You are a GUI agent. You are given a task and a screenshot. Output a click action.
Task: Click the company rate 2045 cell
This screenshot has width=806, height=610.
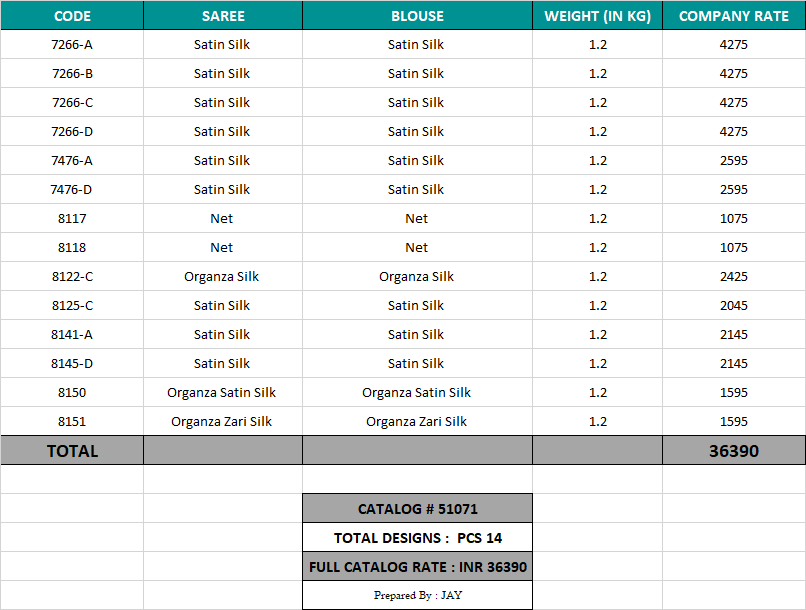coord(733,306)
